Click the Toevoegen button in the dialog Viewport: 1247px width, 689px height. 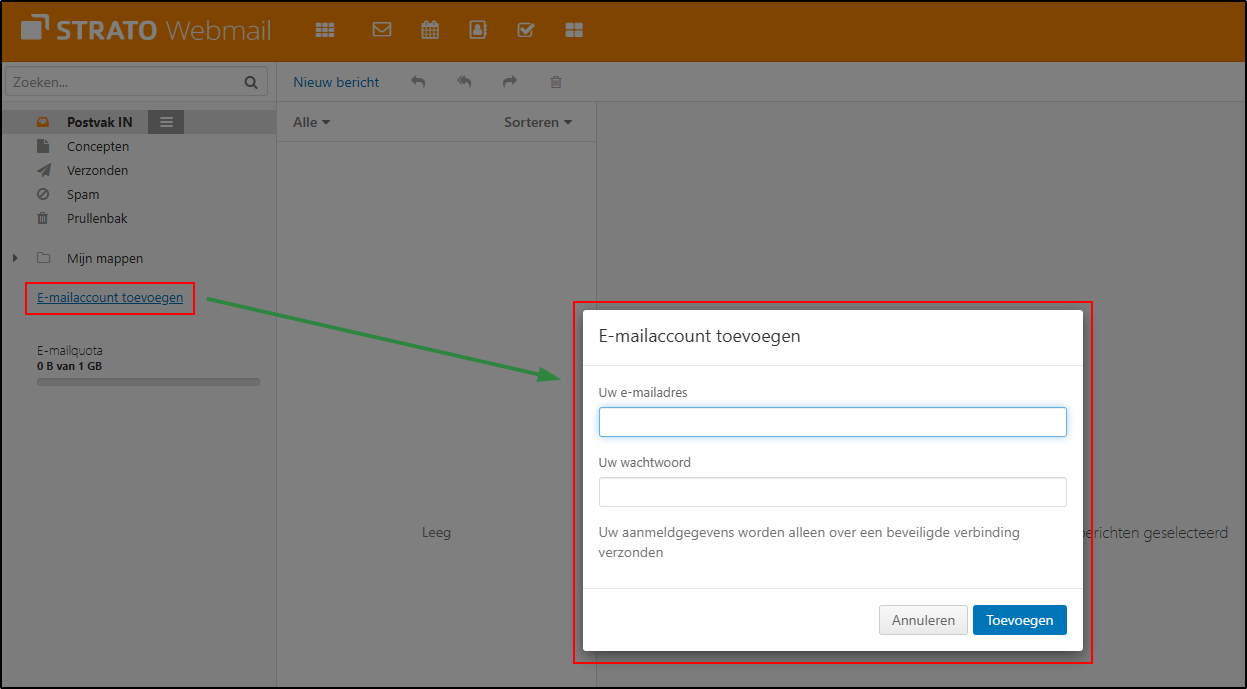(1019, 620)
